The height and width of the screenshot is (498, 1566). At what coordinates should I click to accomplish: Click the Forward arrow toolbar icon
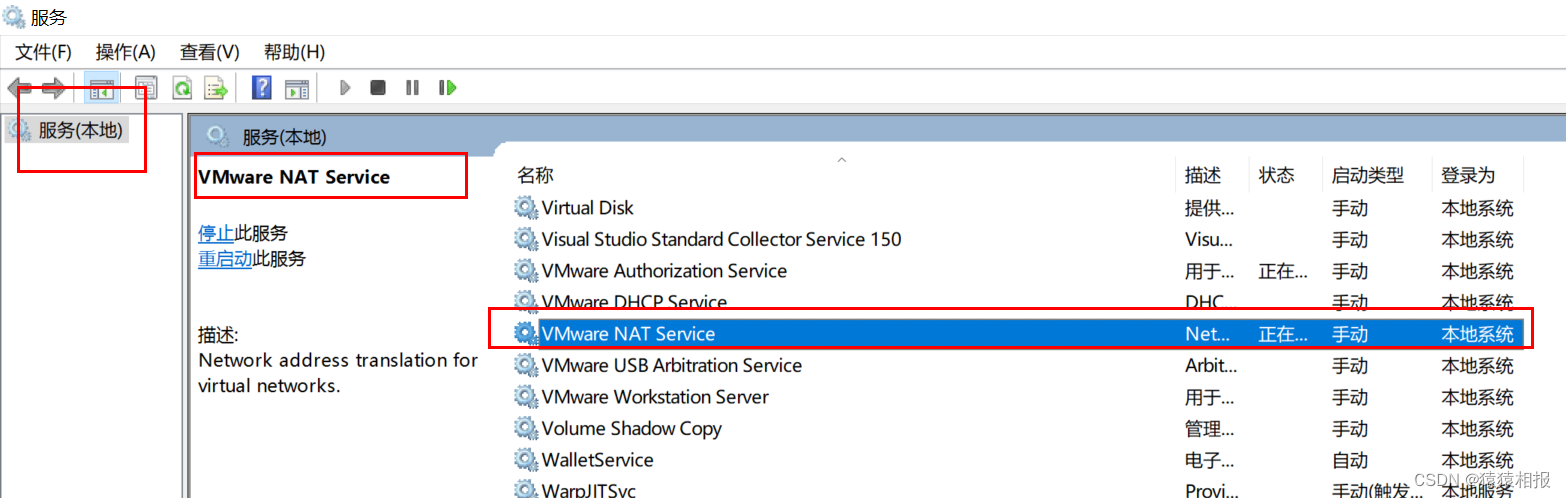(x=53, y=88)
